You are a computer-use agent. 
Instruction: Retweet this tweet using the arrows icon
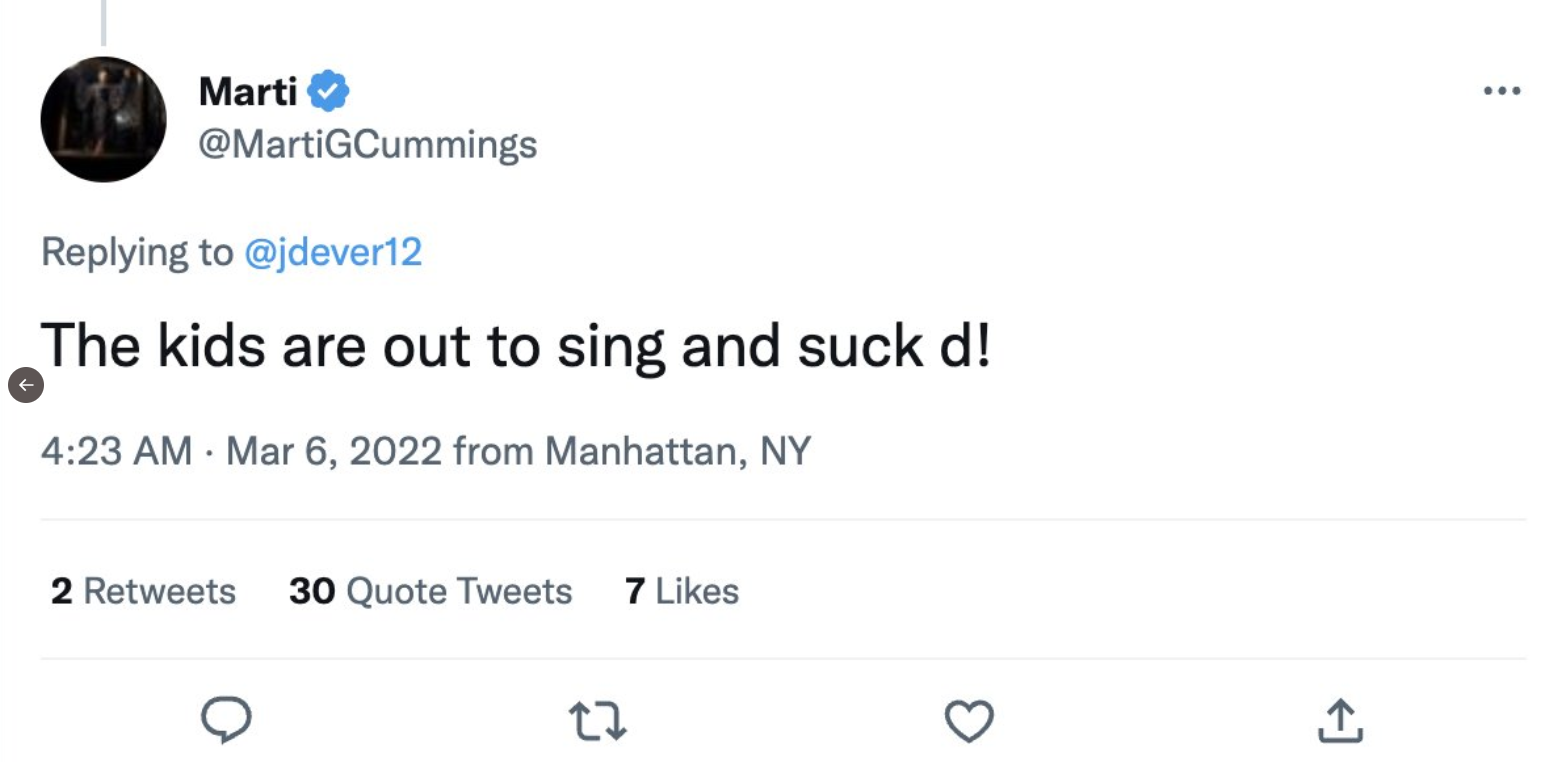point(597,720)
